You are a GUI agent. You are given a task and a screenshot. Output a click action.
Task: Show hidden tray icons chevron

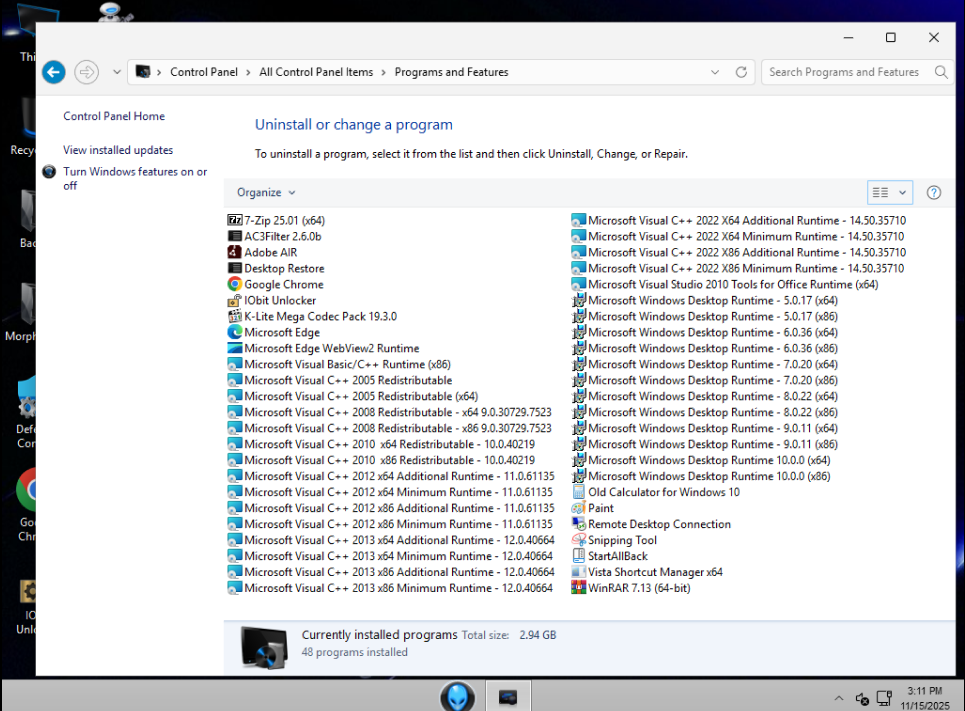click(839, 698)
